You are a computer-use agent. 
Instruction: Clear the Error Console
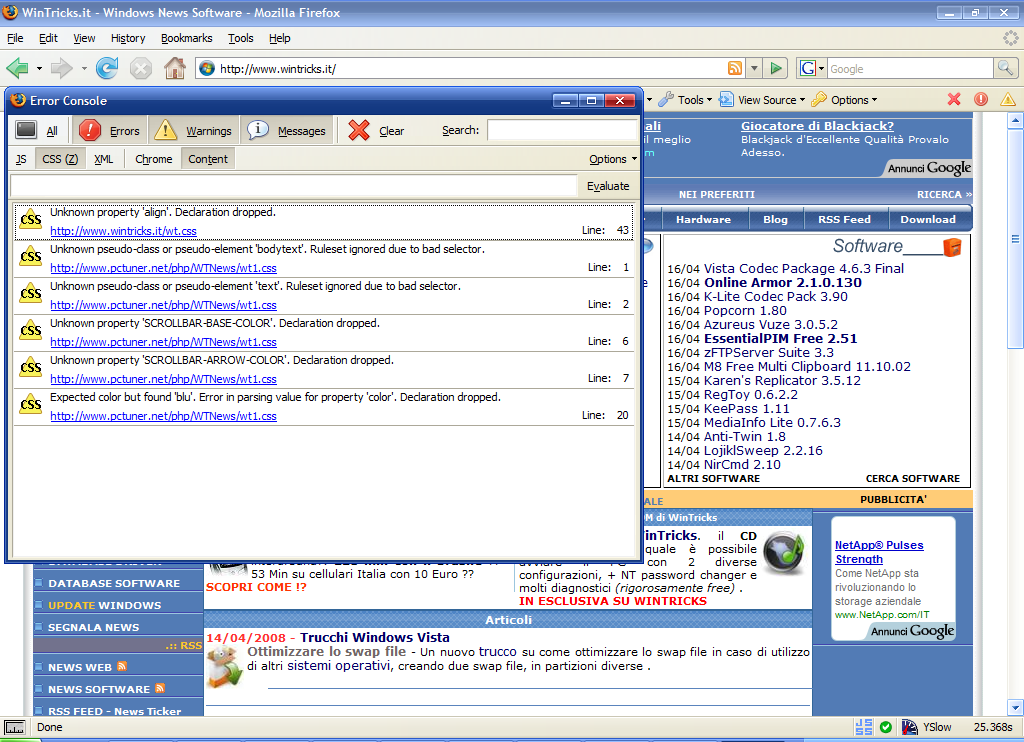point(376,131)
